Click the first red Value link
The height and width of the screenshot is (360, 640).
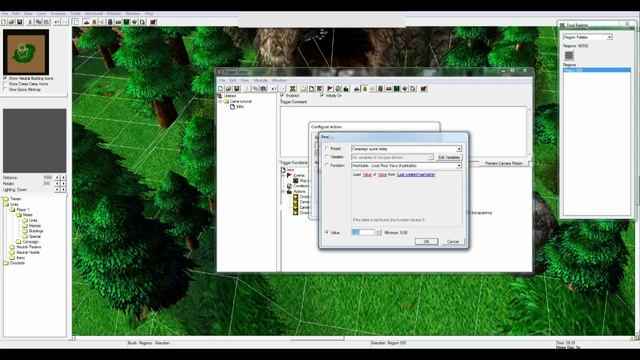click(x=367, y=175)
